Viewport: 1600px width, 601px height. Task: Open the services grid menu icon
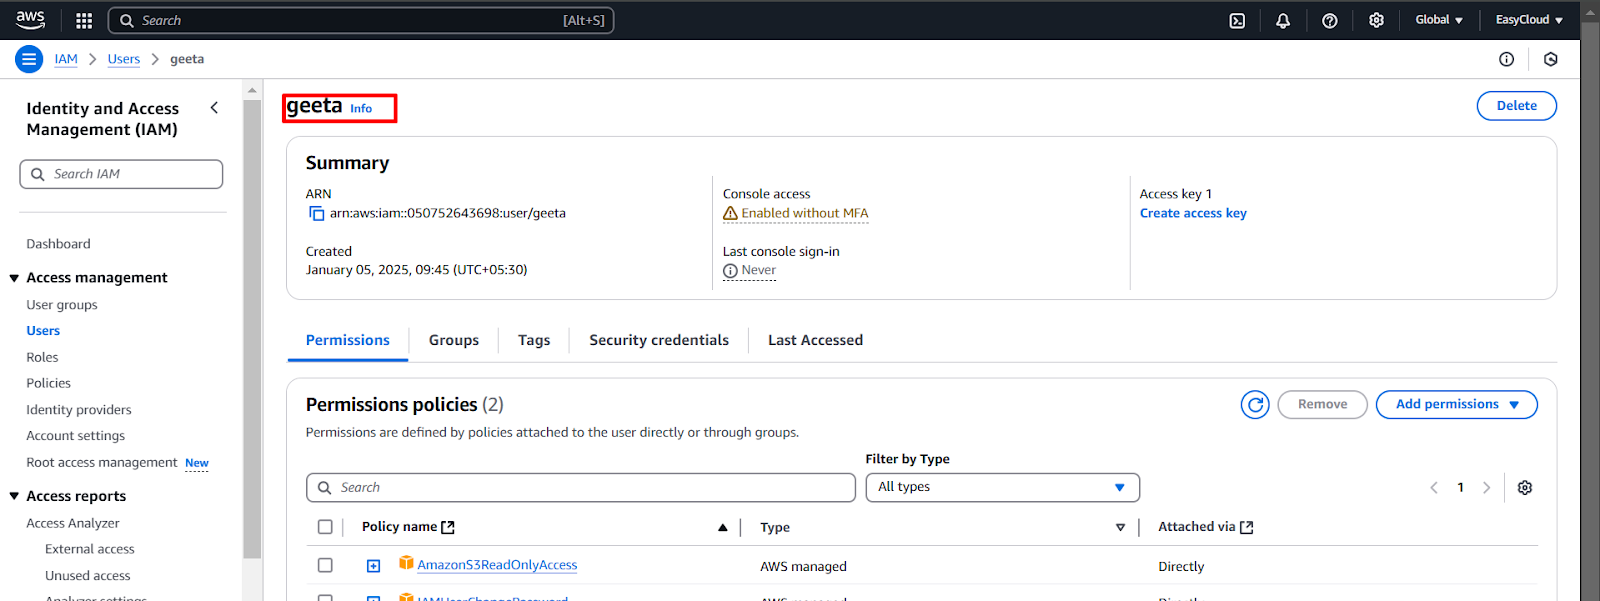[x=84, y=20]
